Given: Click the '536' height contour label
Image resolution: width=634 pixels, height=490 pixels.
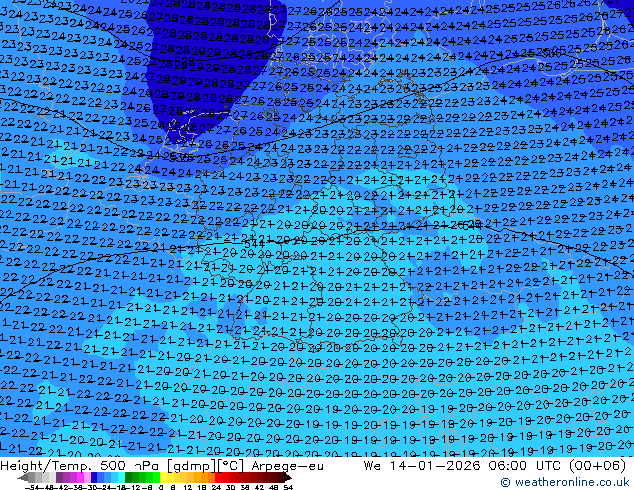Looking at the screenshot, I should (x=180, y=158).
